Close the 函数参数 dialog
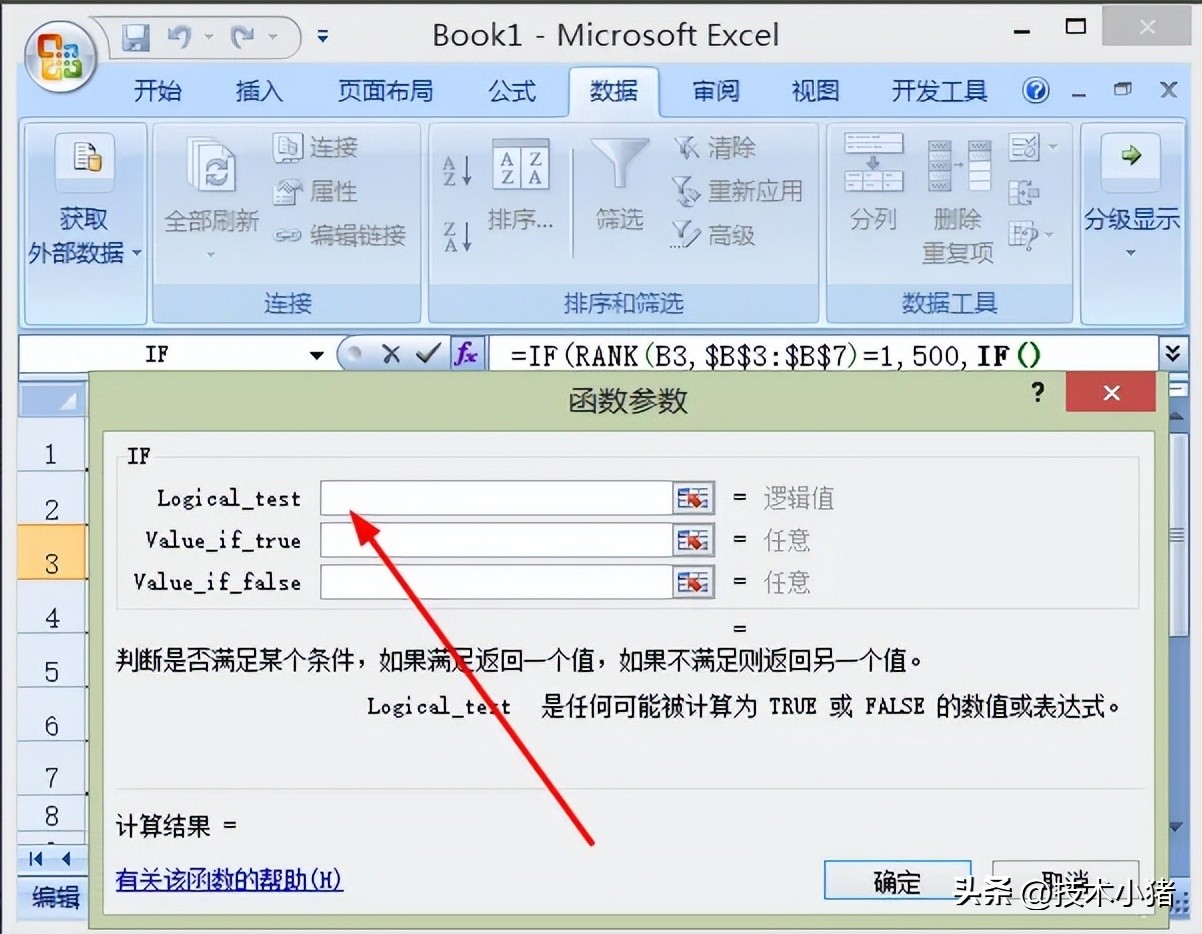The height and width of the screenshot is (934, 1202). 1111,393
